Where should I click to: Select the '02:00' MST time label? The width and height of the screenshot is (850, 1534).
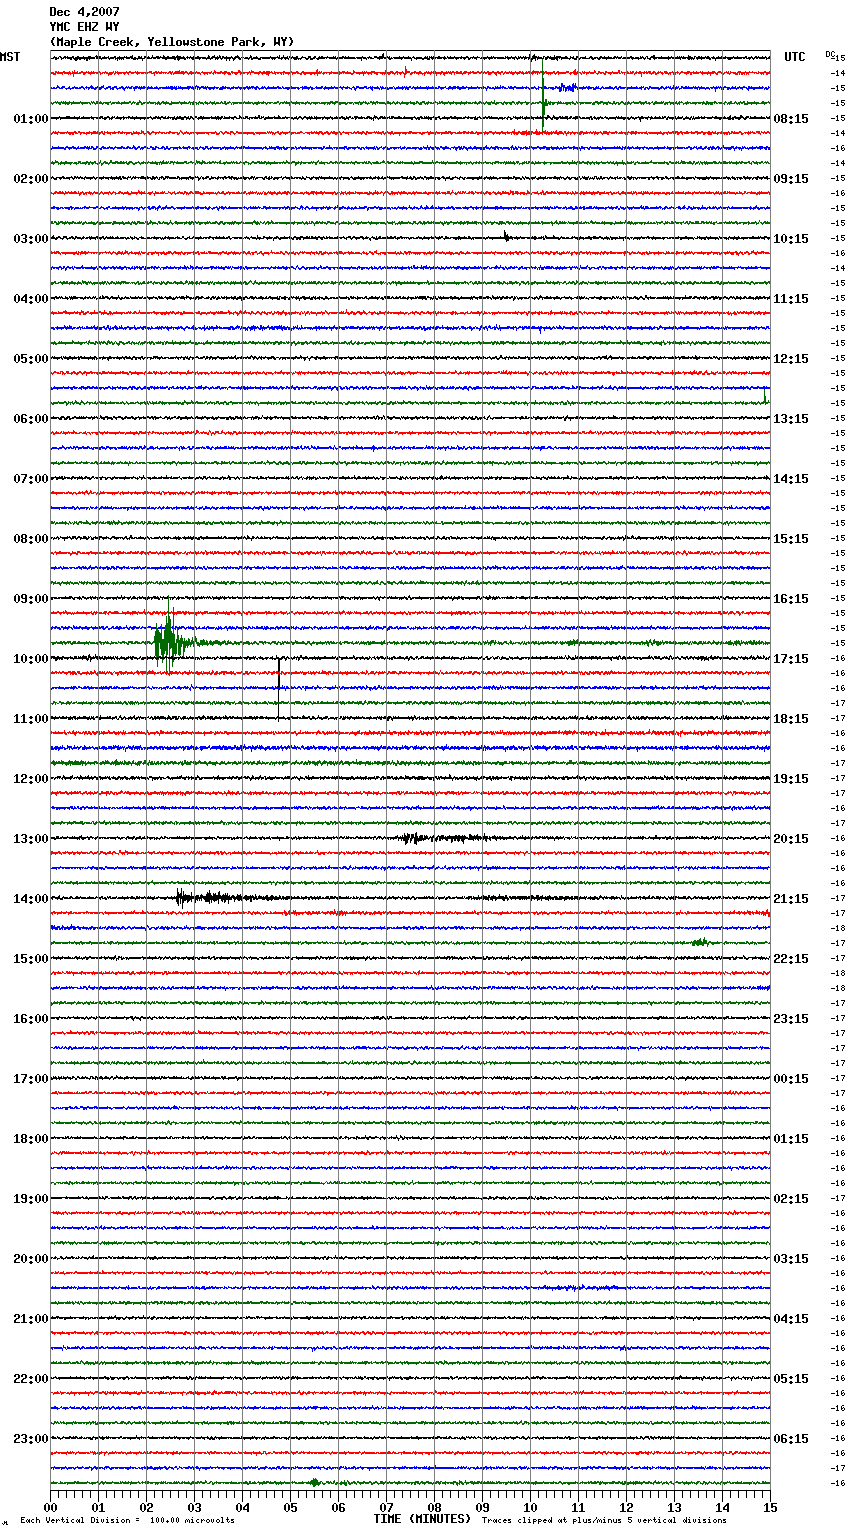click(x=31, y=179)
